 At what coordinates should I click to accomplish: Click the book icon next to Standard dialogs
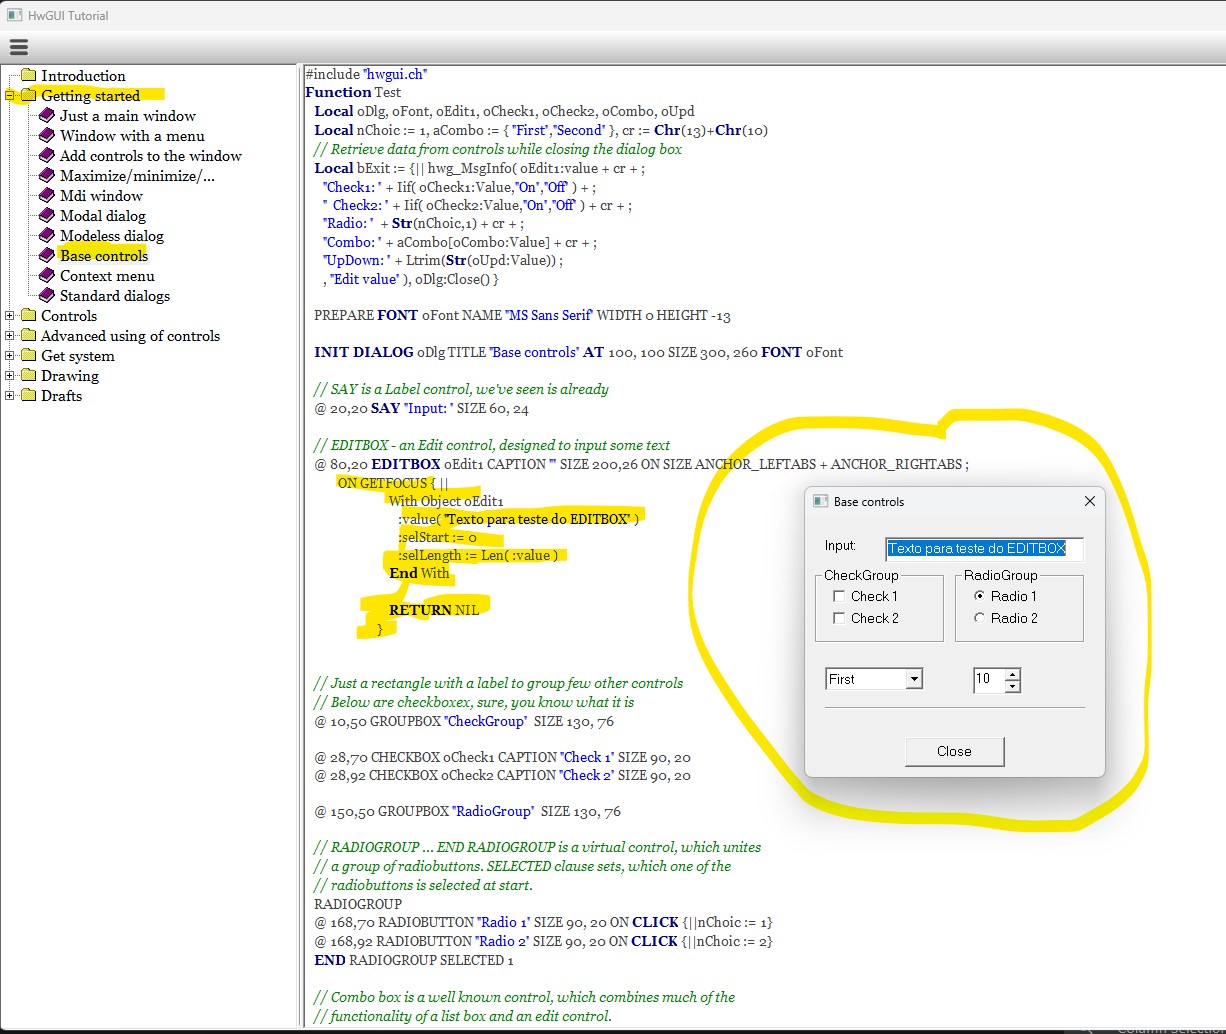coord(47,295)
